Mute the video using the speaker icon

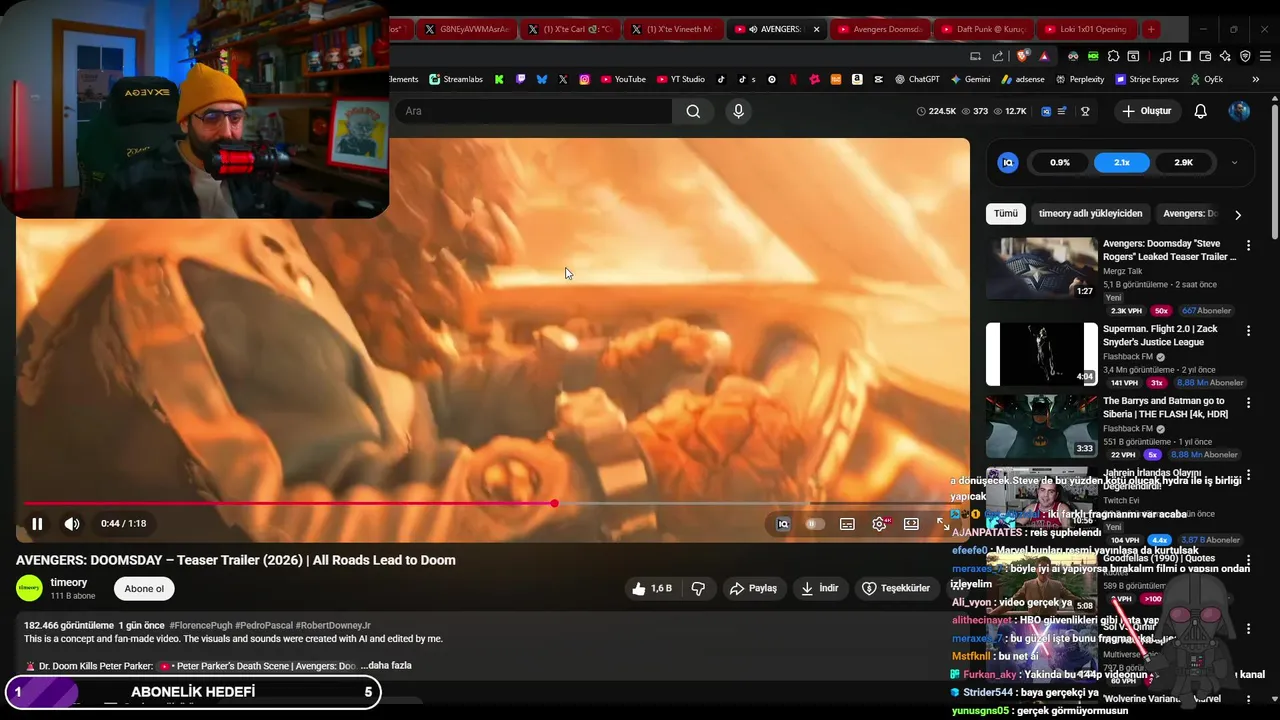[72, 524]
